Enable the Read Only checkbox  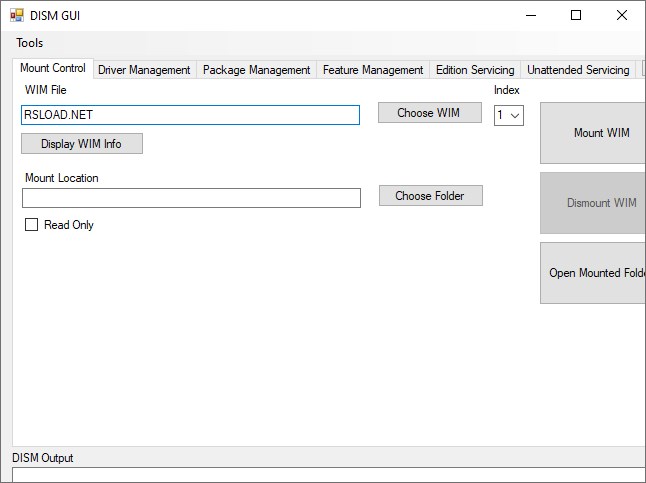tap(31, 225)
